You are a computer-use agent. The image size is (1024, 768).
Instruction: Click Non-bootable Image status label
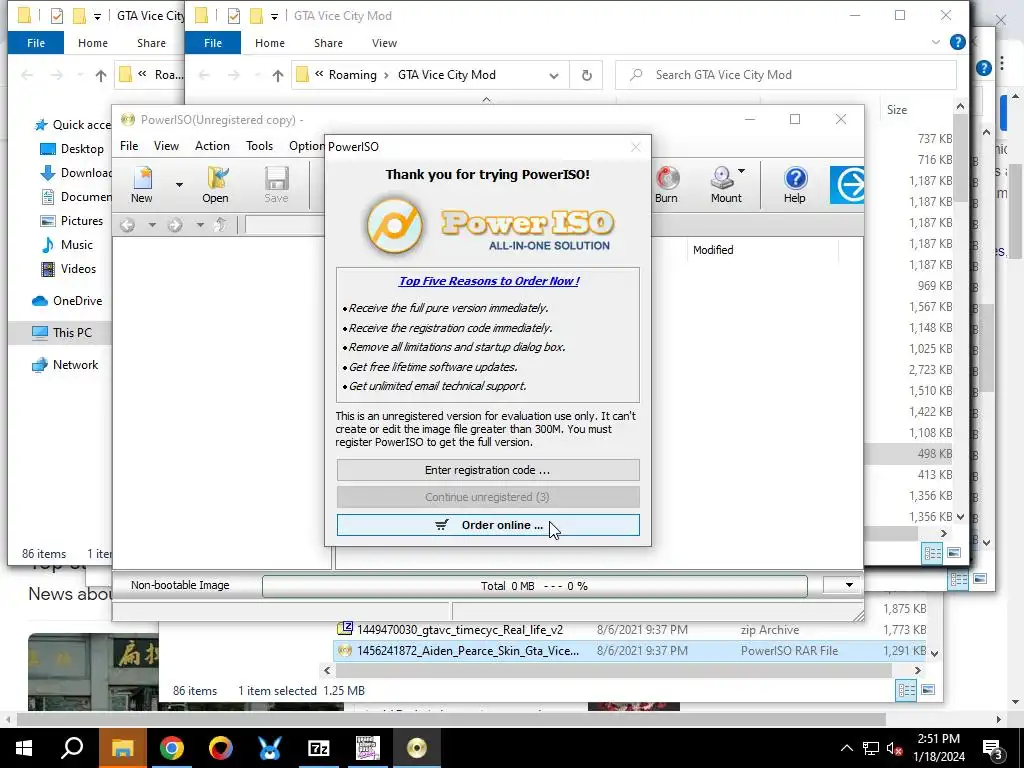click(180, 585)
